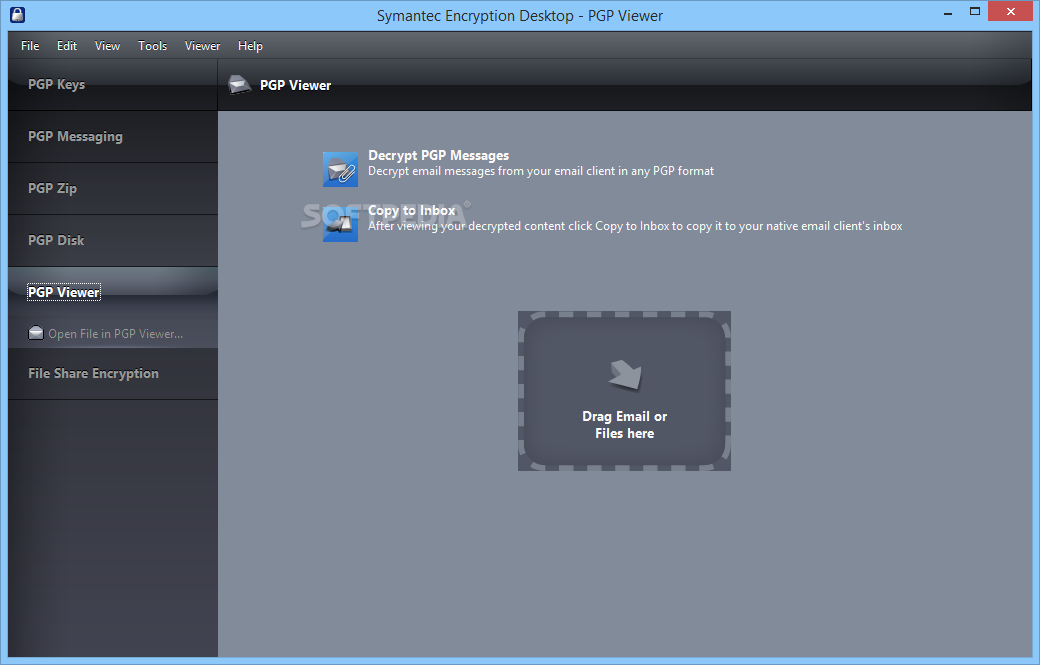Select PGP Zip in sidebar
This screenshot has height=665, width=1040.
[113, 188]
